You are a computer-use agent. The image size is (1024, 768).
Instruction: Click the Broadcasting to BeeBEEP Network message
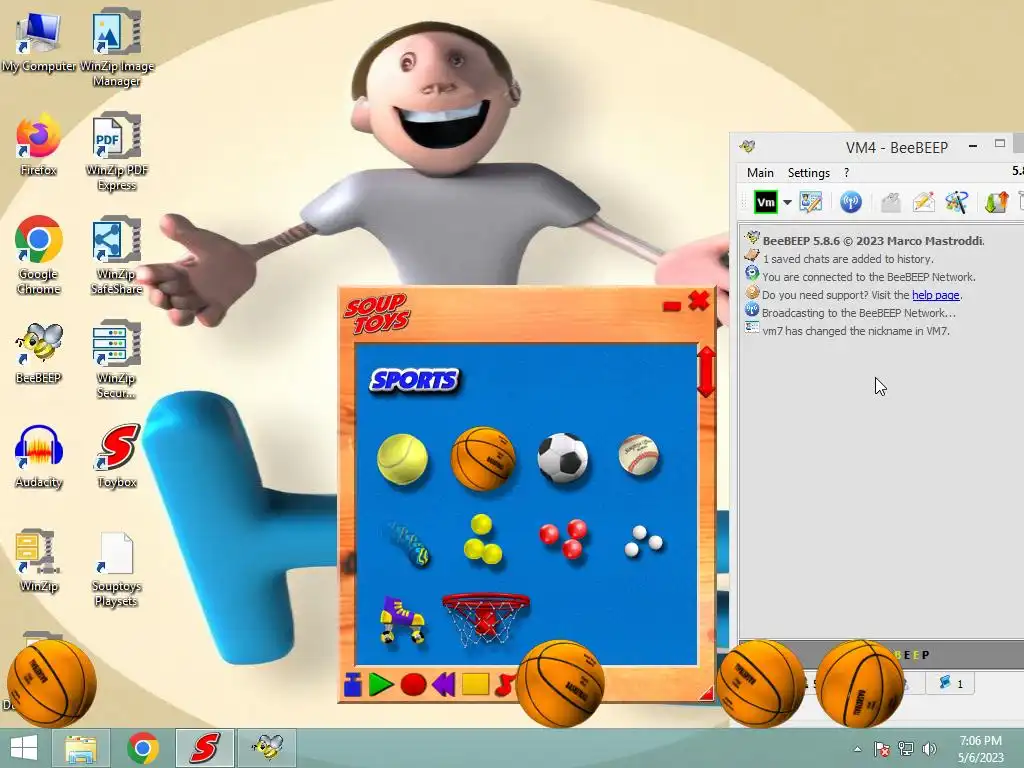(859, 313)
